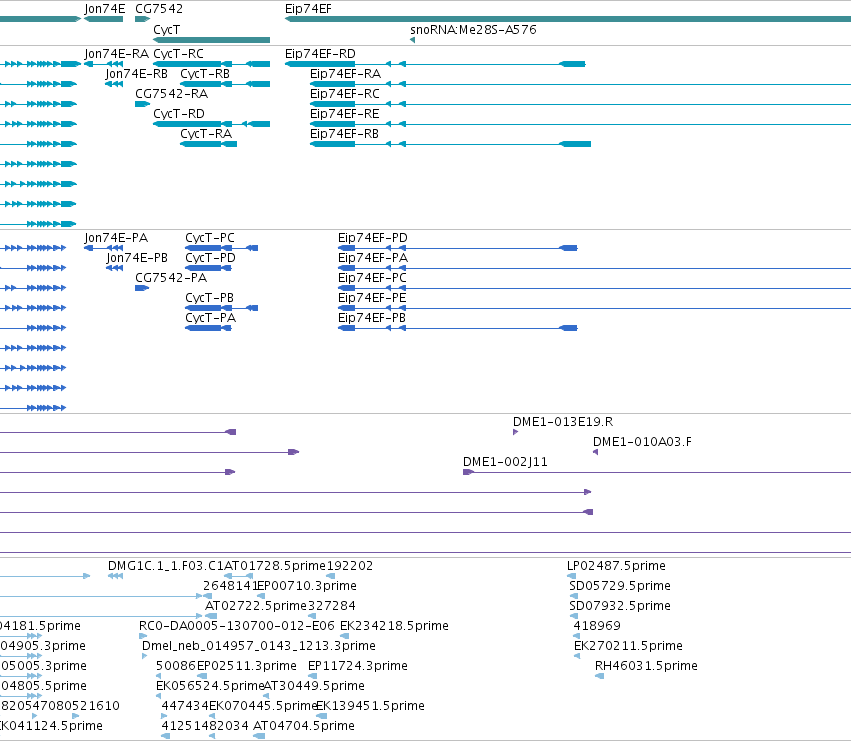
Task: Select protein Eip74EF-PB
Action: pos(372,318)
